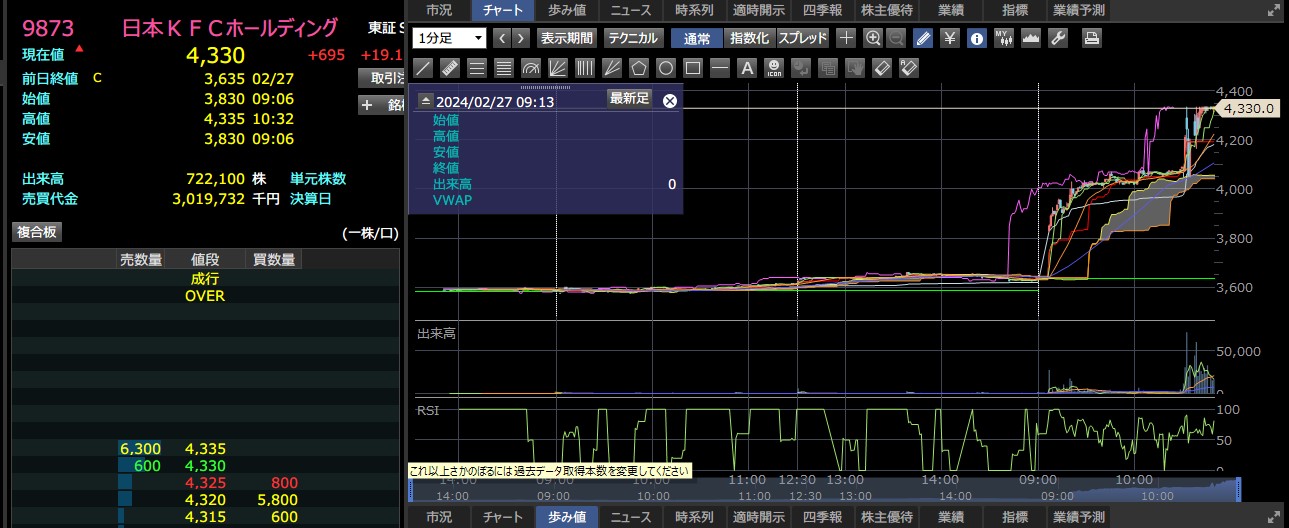Click the 表示期間 button
Image resolution: width=1289 pixels, height=528 pixels.
(x=566, y=38)
